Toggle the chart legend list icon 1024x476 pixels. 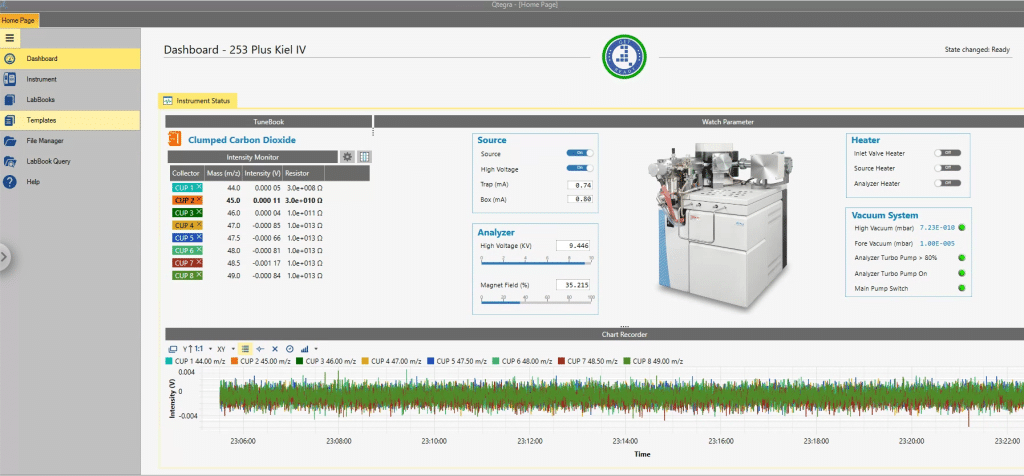tap(246, 349)
